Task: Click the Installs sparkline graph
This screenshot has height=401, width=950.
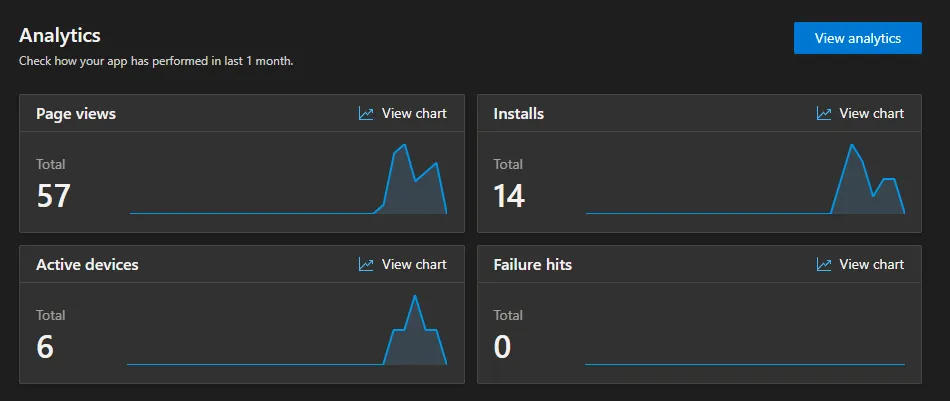Action: [x=860, y=185]
